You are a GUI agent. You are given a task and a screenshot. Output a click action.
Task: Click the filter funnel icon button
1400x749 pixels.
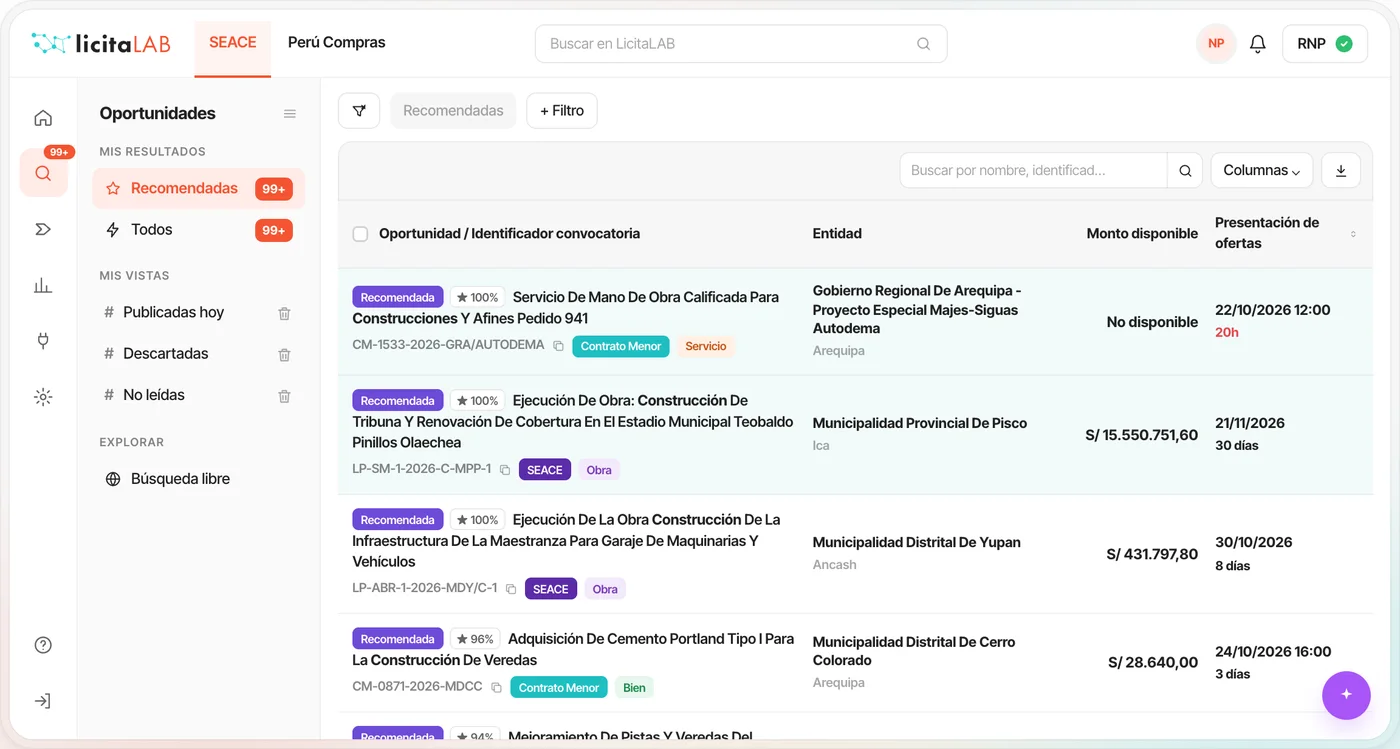pyautogui.click(x=359, y=111)
